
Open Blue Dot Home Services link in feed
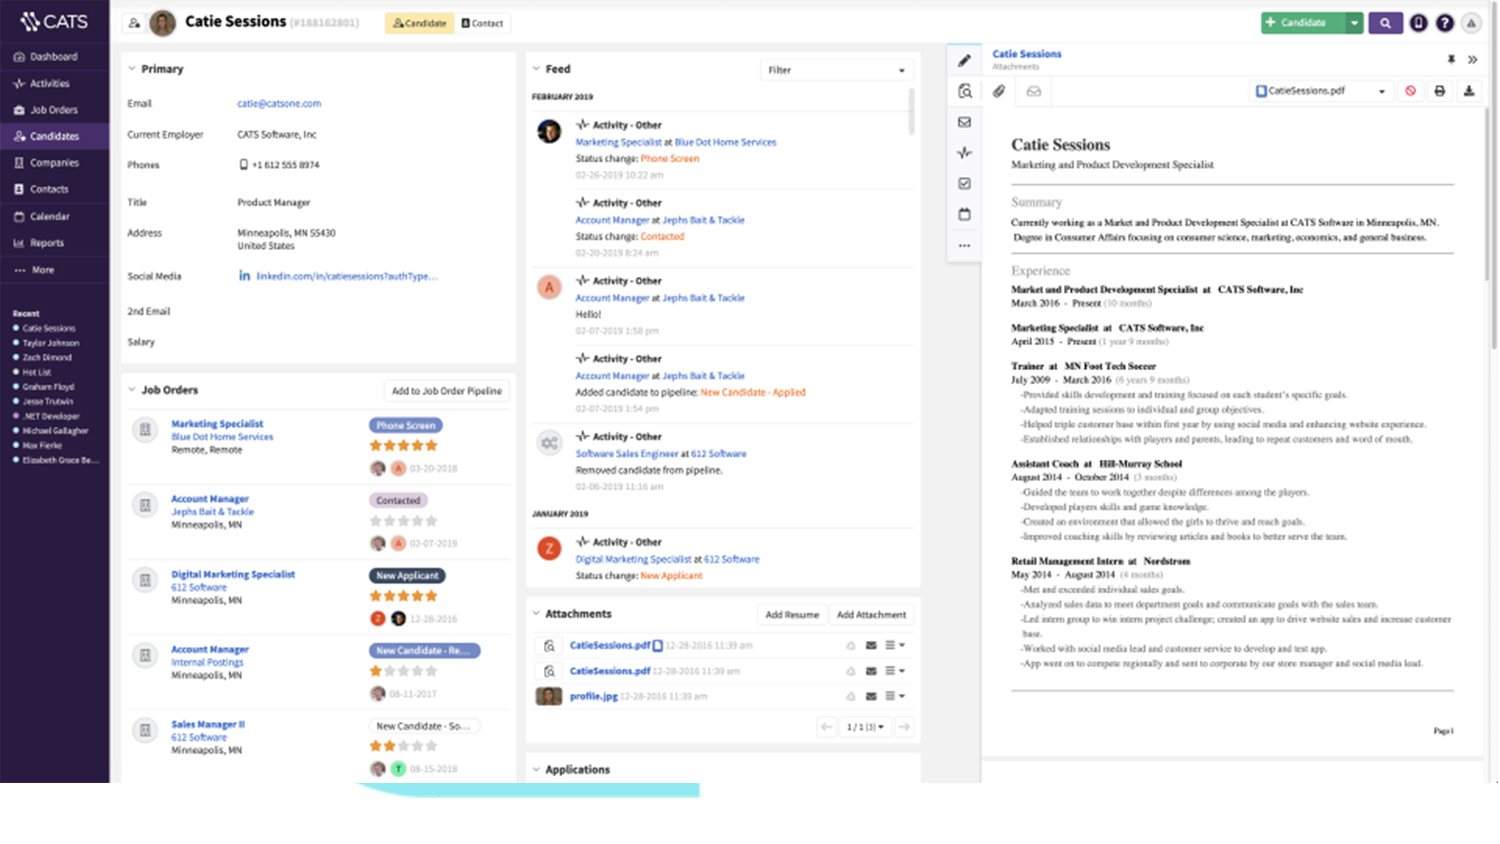(x=725, y=143)
